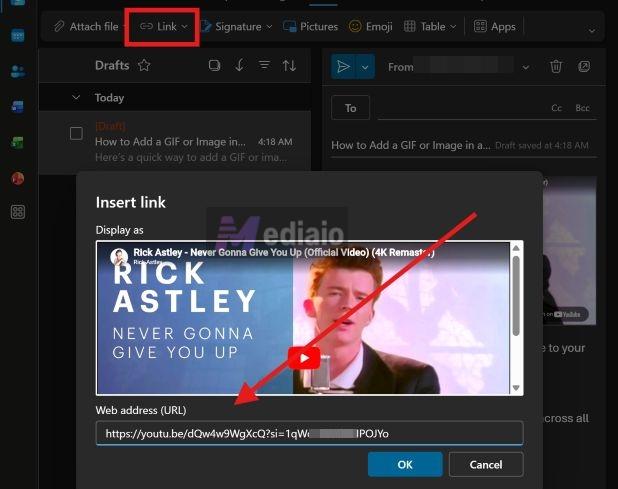
Task: Click the preview scrollbar up arrow
Action: [x=516, y=248]
